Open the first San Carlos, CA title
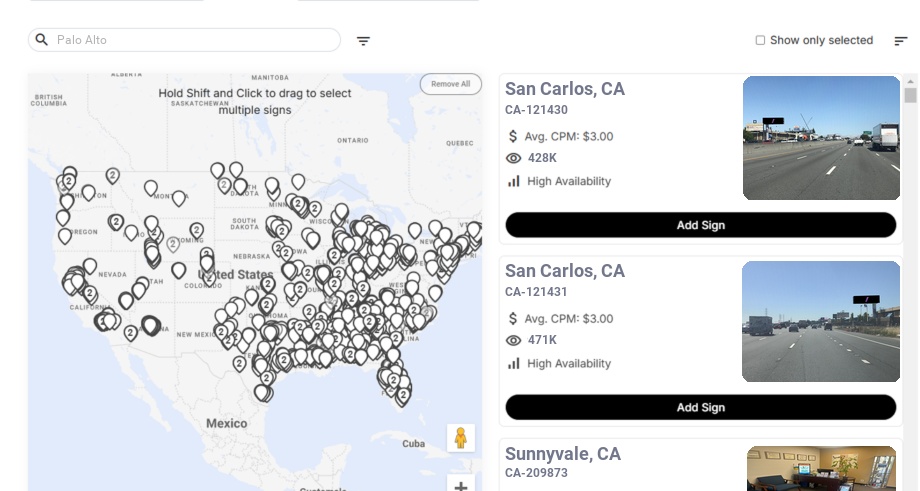The width and height of the screenshot is (920, 491). click(x=565, y=89)
